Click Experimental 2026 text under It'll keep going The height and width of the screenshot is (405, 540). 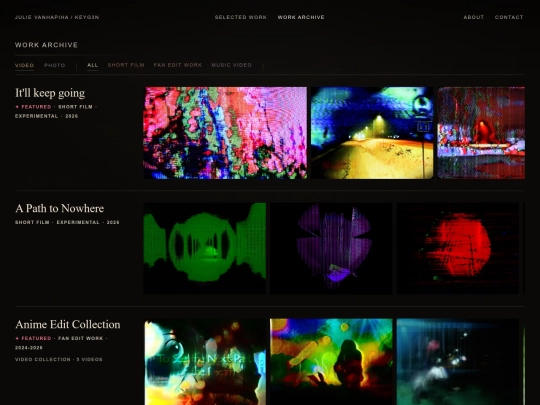(x=46, y=116)
